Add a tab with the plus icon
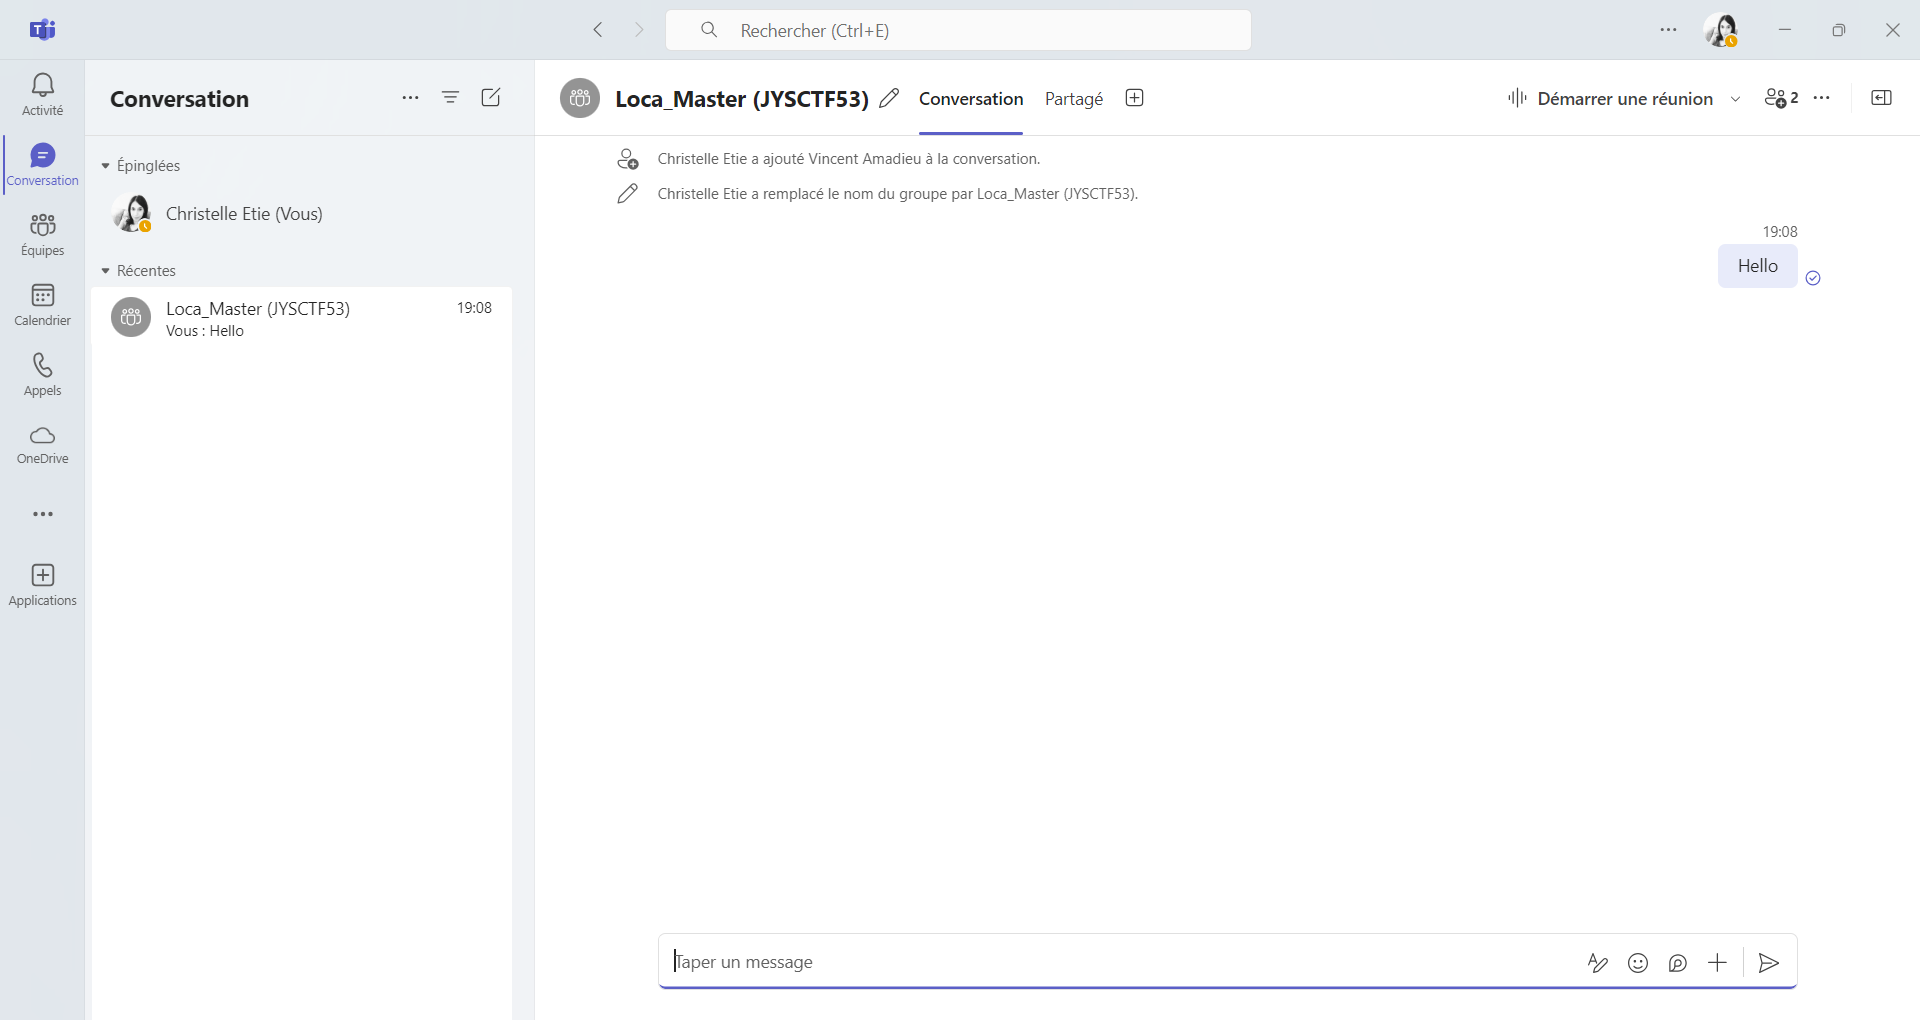The width and height of the screenshot is (1920, 1020). (1134, 98)
